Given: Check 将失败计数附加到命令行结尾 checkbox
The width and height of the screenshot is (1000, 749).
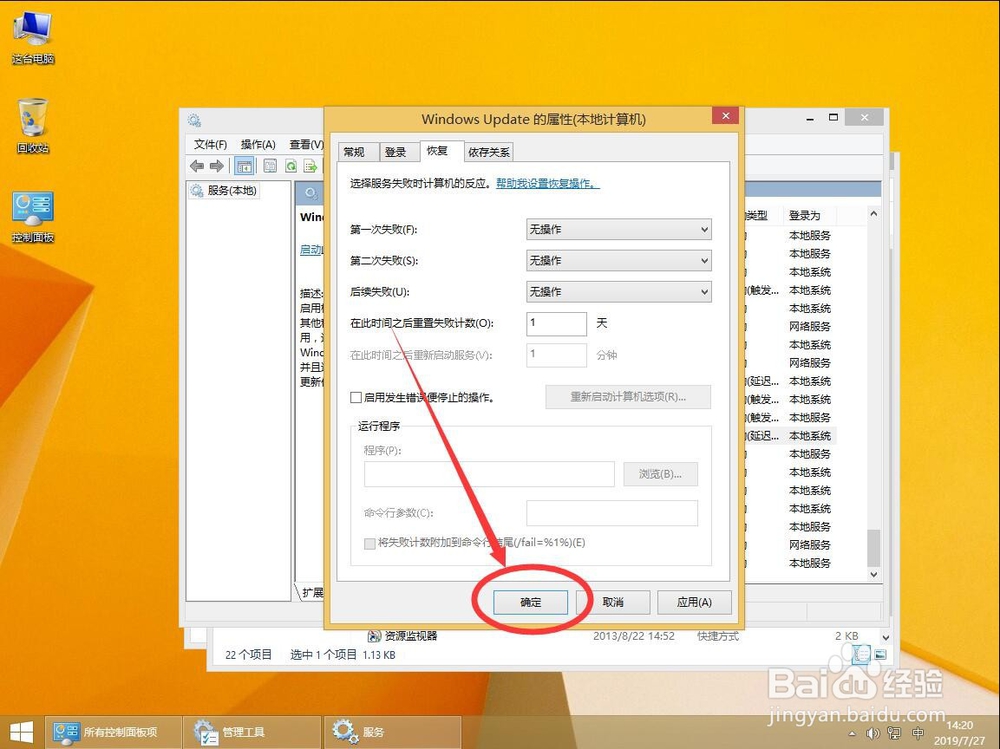Looking at the screenshot, I should [x=369, y=543].
